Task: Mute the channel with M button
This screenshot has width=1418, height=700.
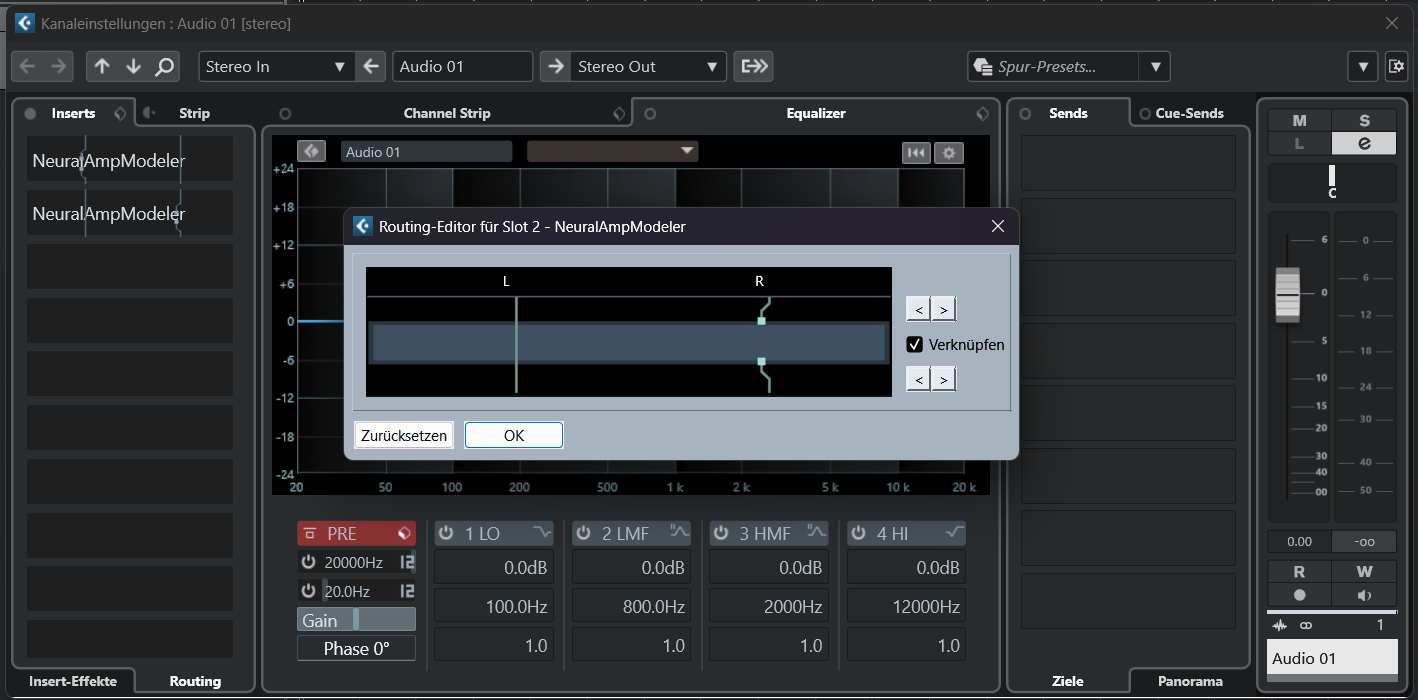Action: tap(1299, 121)
